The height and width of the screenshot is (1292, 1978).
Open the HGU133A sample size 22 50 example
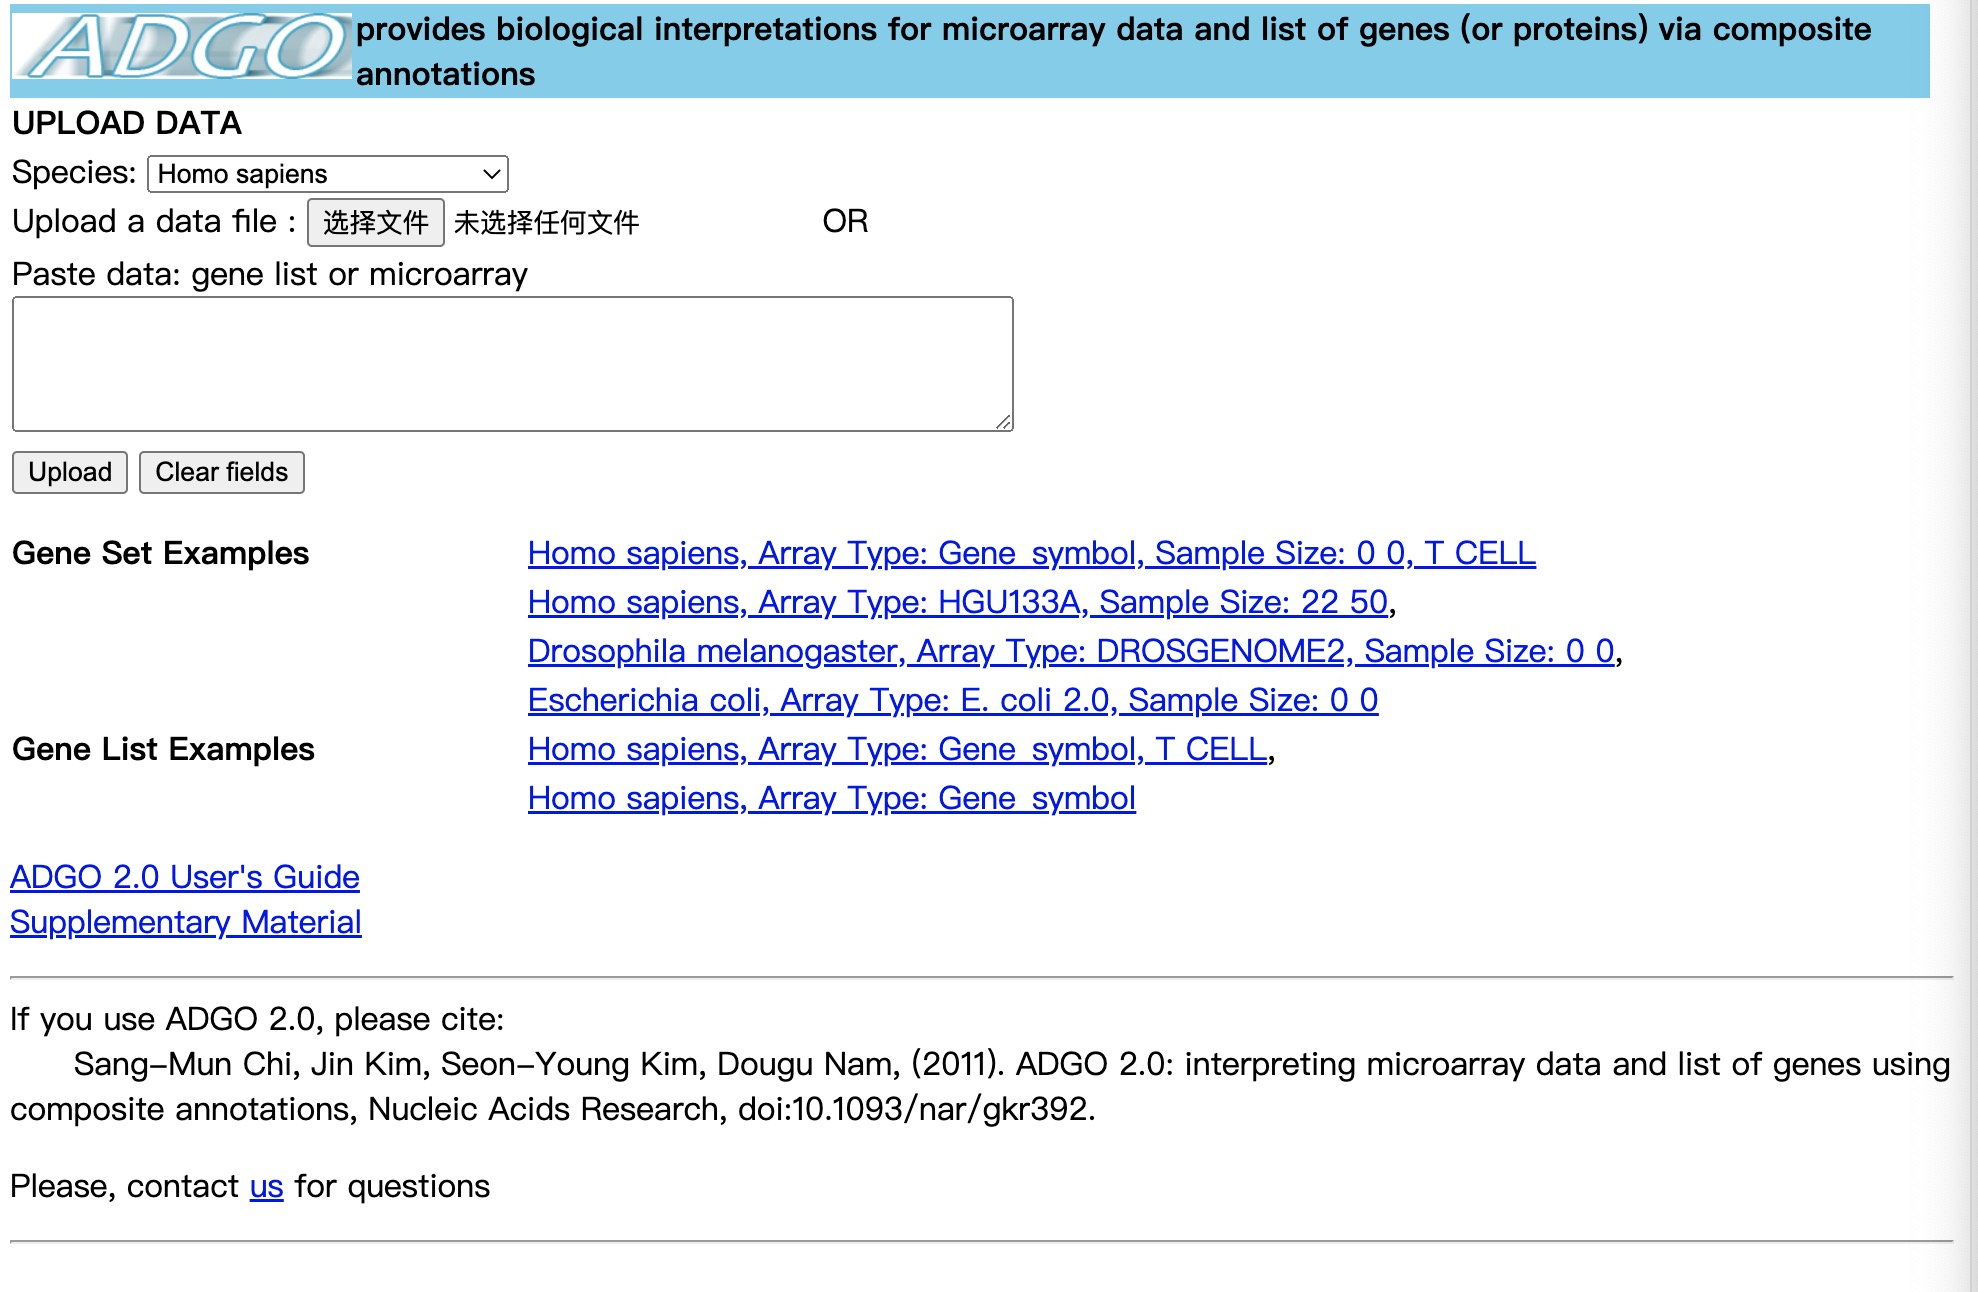click(x=958, y=602)
